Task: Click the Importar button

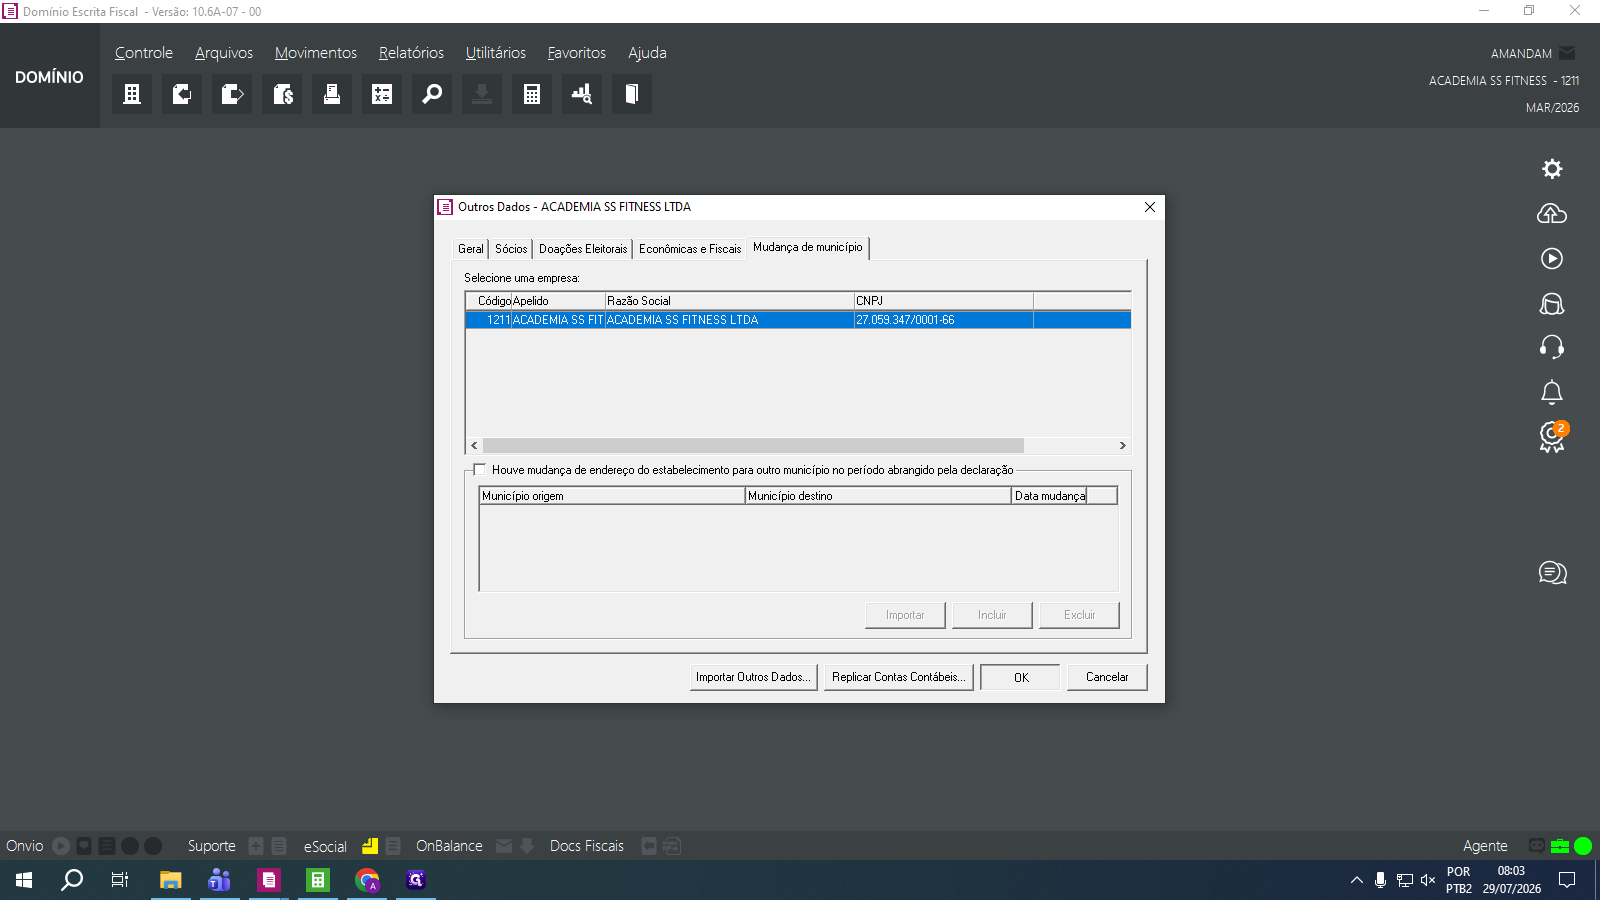Action: pos(905,615)
